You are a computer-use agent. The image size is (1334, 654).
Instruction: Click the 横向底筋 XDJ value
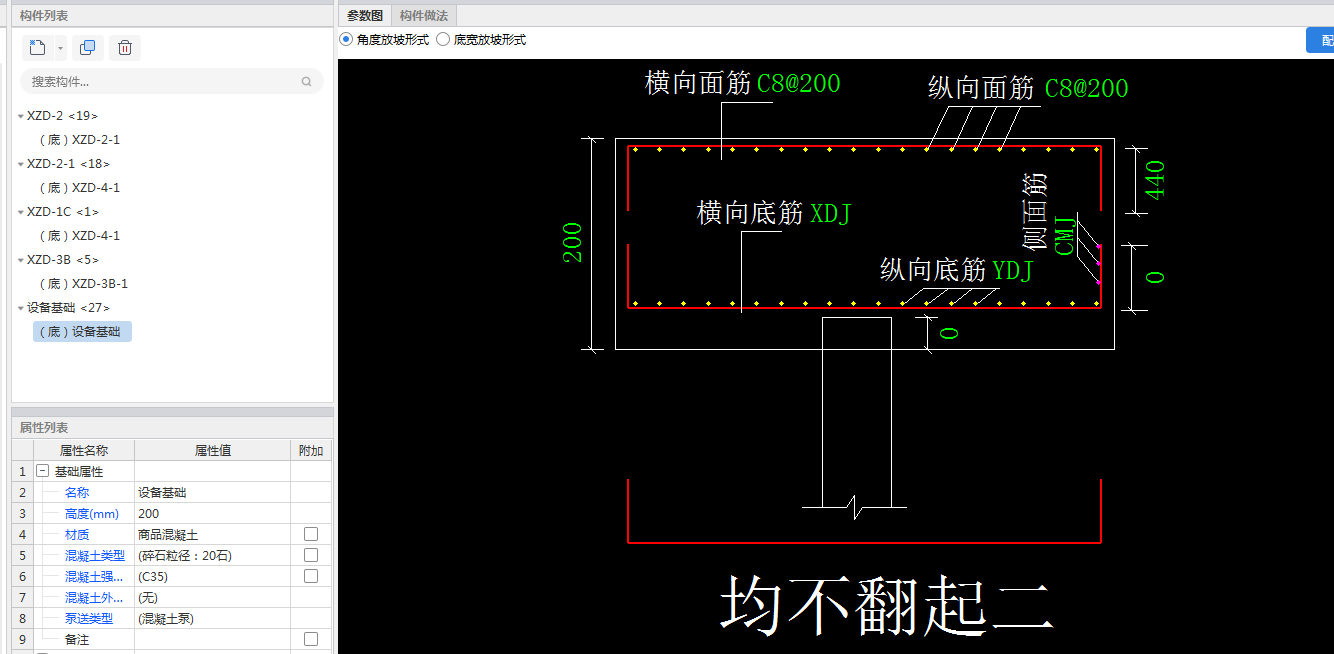[x=830, y=213]
